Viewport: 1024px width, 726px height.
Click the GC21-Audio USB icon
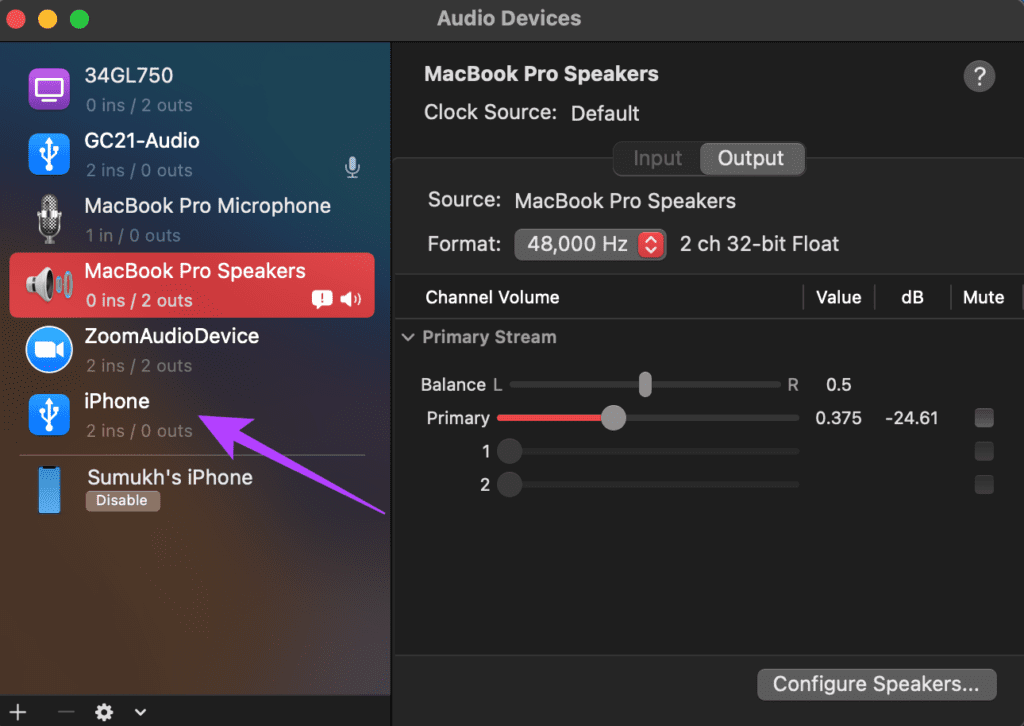[x=49, y=154]
